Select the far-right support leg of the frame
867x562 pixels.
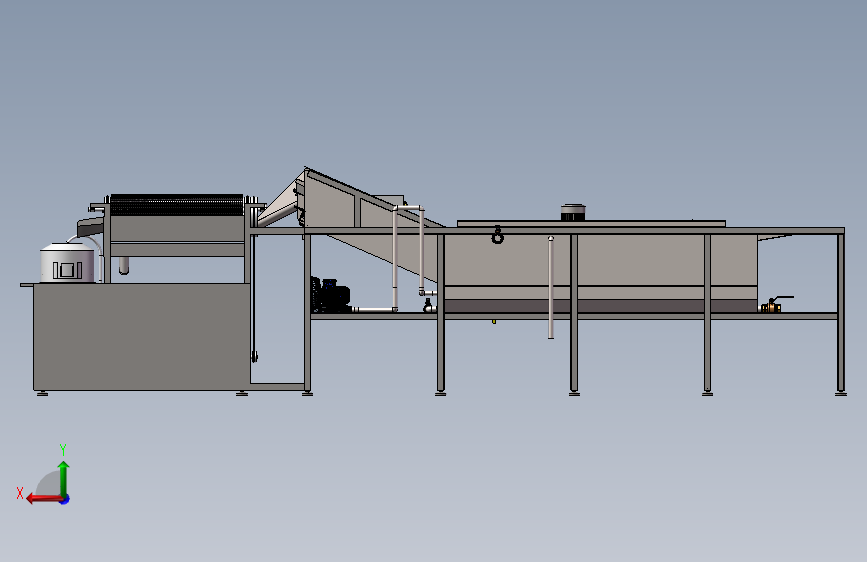840,314
